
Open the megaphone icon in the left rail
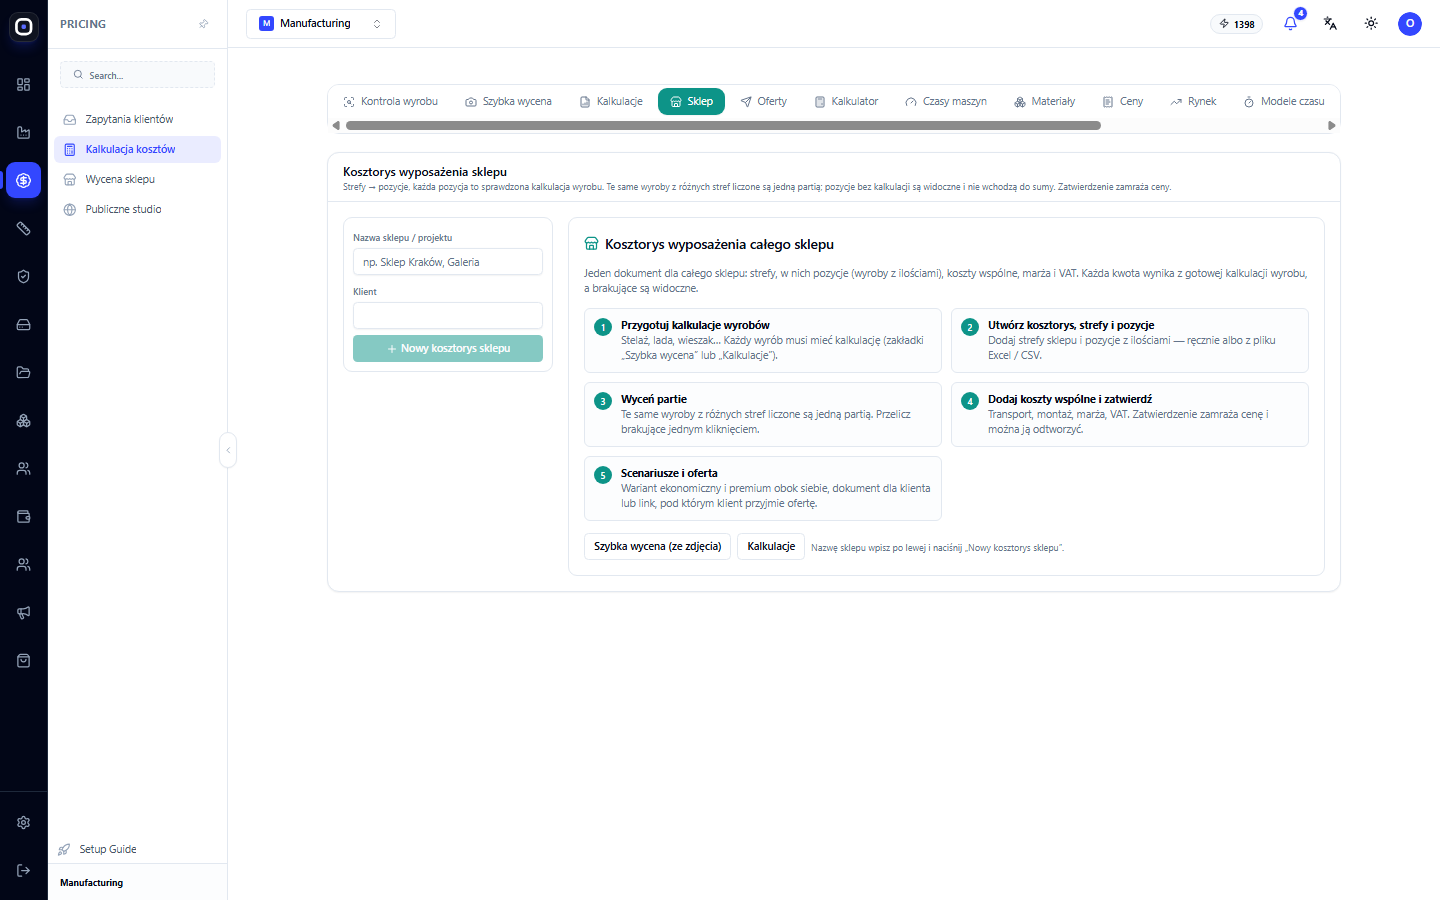point(24,613)
